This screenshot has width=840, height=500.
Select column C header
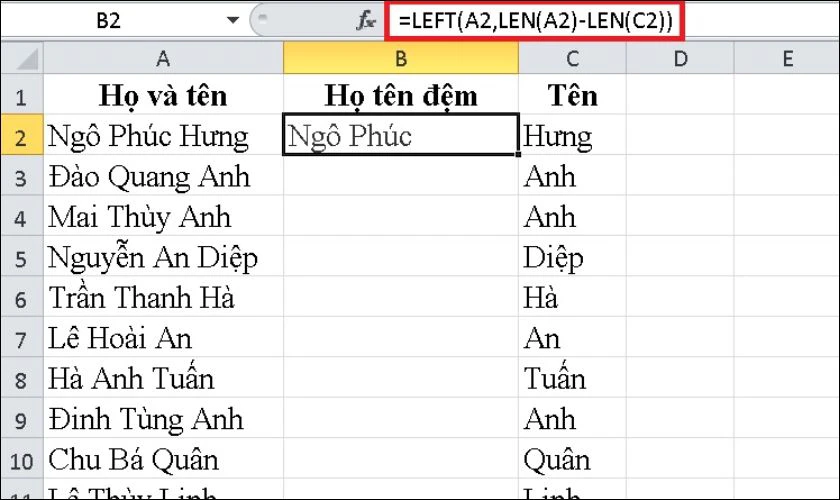pyautogui.click(x=572, y=58)
